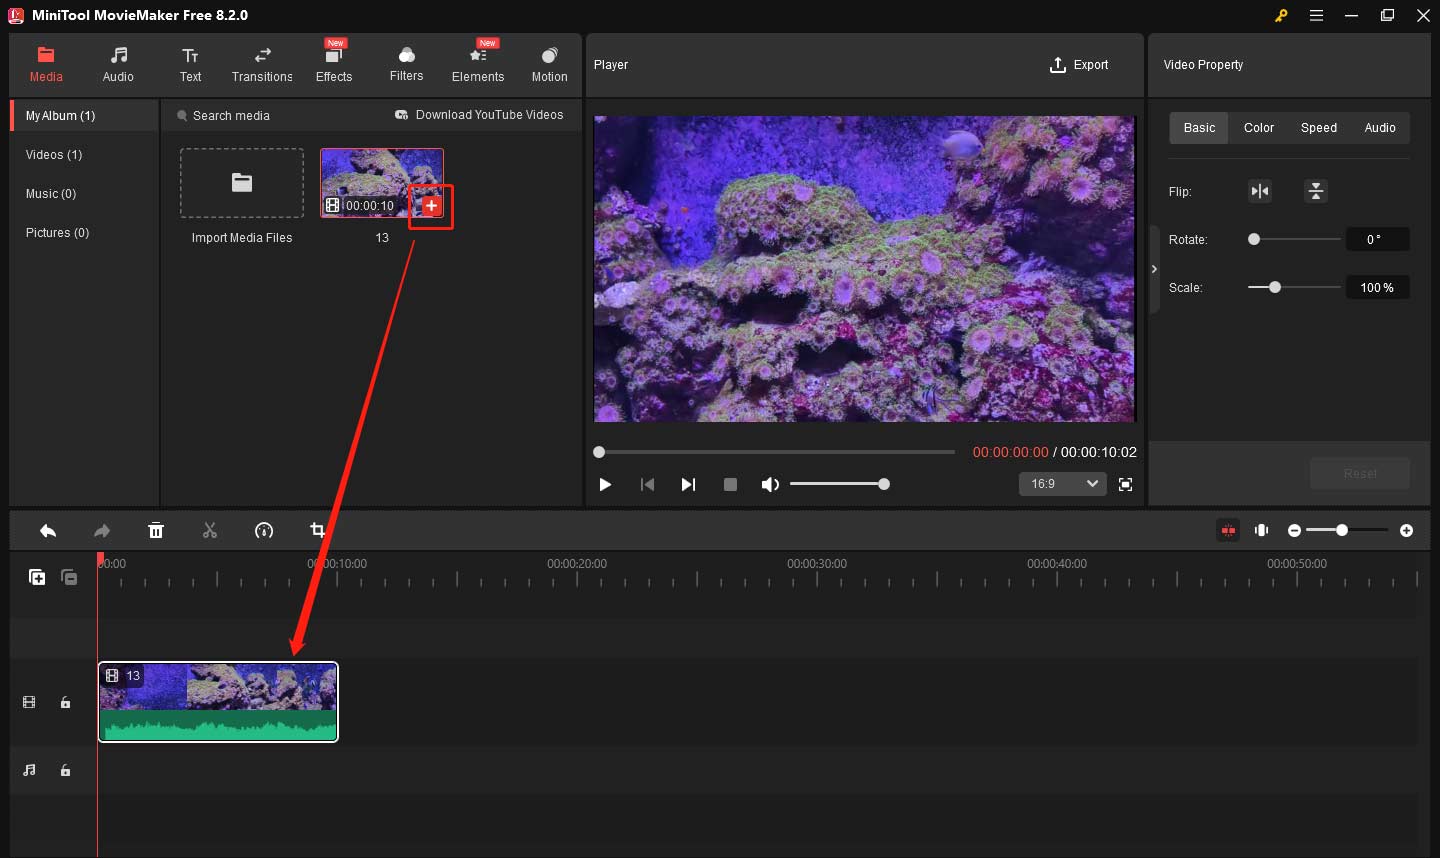Open the Motion tab
Image resolution: width=1440 pixels, height=858 pixels.
549,65
